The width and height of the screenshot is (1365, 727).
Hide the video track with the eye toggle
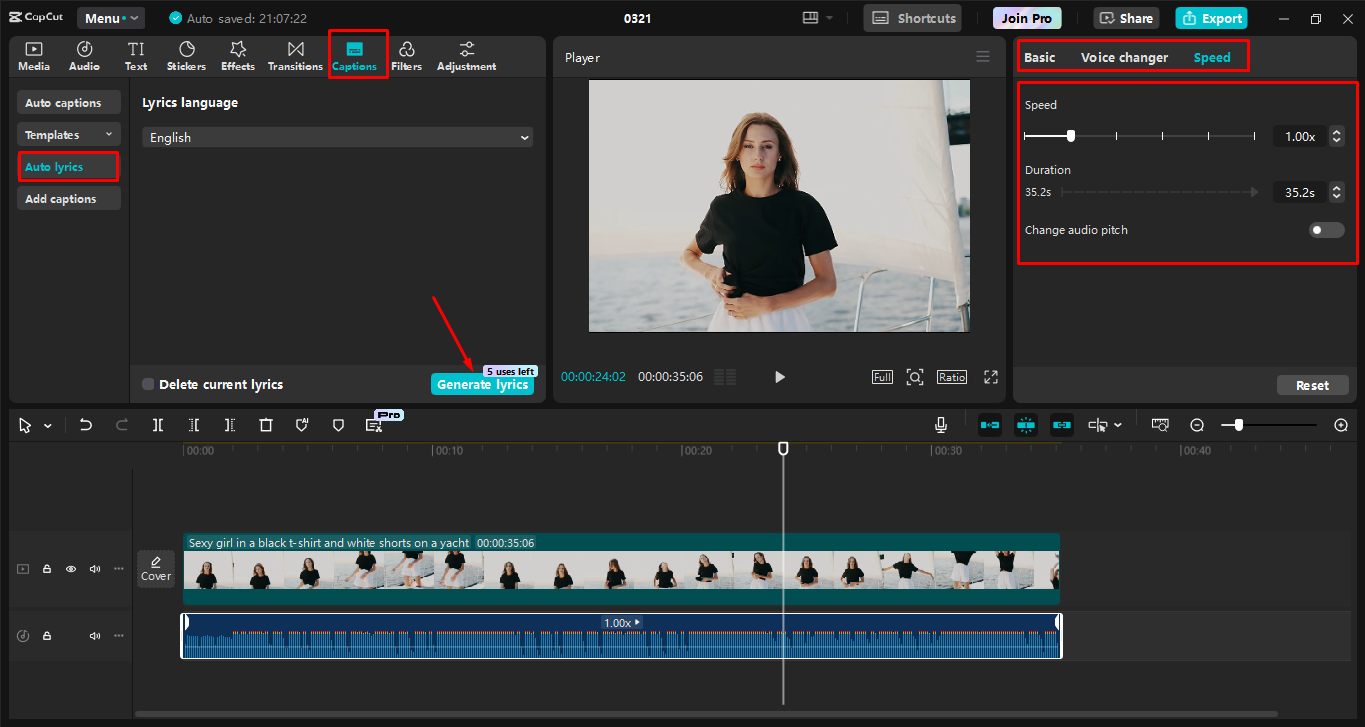tap(70, 568)
